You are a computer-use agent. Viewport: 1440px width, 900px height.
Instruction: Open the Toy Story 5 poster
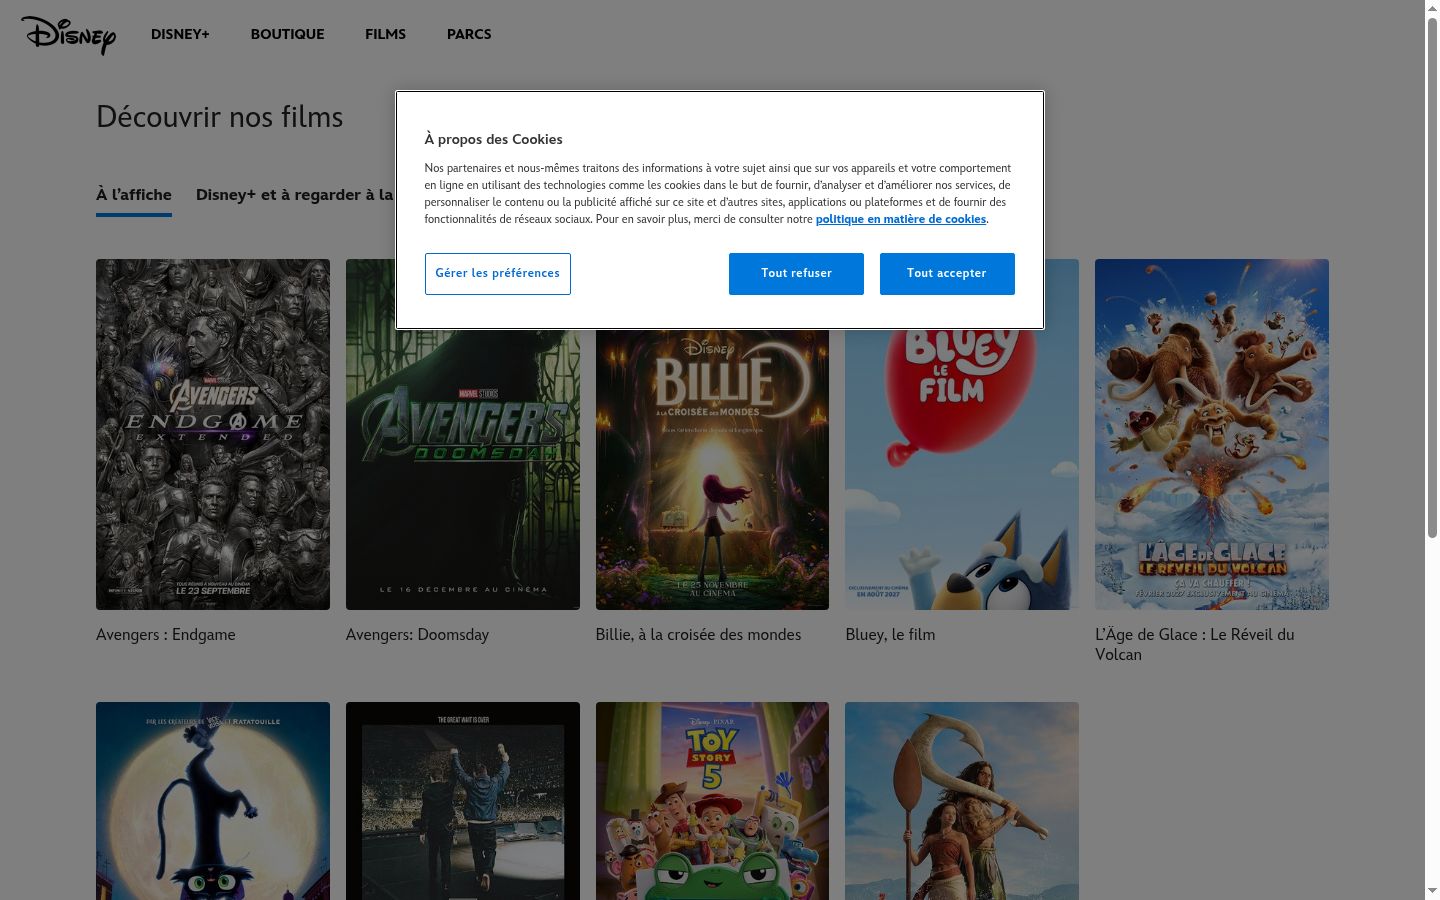[712, 801]
